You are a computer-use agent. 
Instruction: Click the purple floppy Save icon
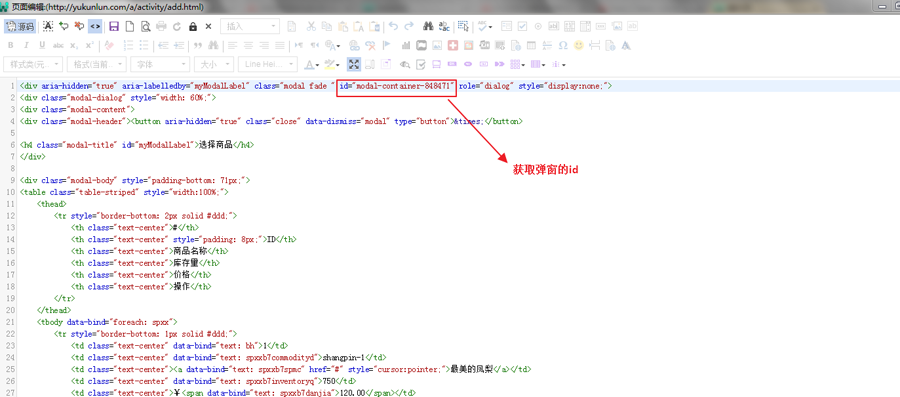pyautogui.click(x=114, y=26)
